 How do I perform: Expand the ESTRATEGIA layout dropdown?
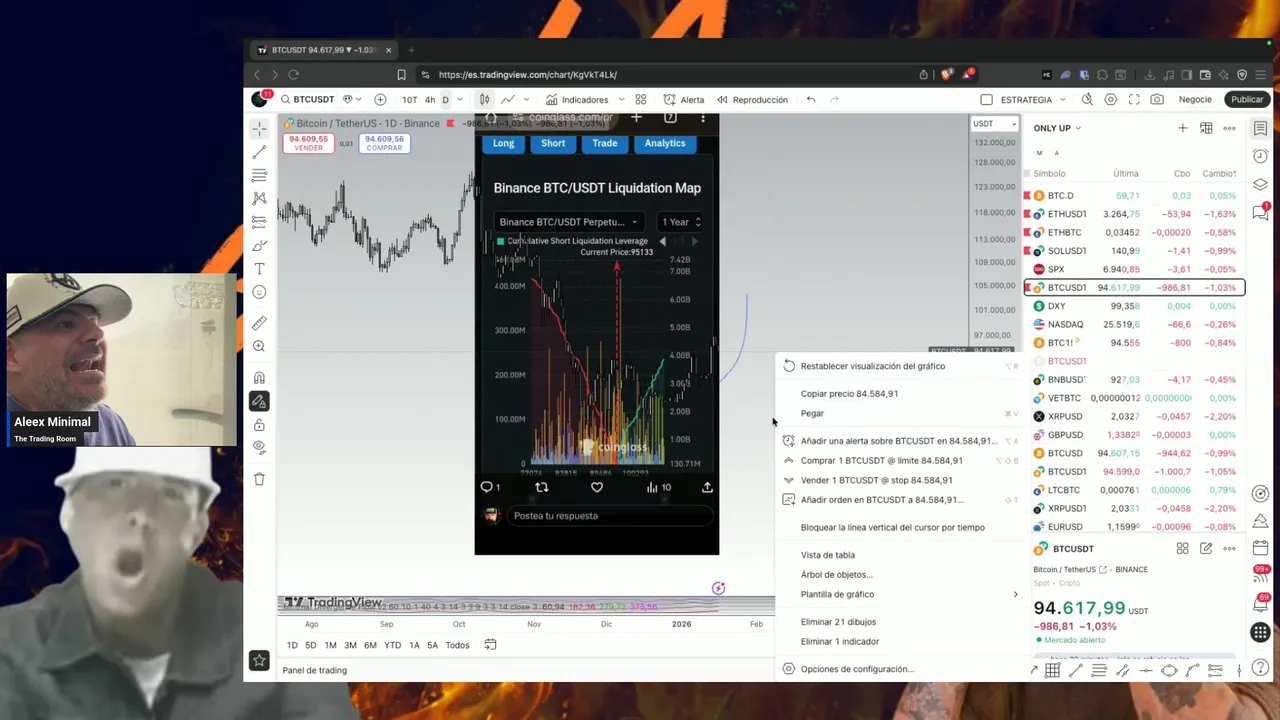pyautogui.click(x=1062, y=99)
